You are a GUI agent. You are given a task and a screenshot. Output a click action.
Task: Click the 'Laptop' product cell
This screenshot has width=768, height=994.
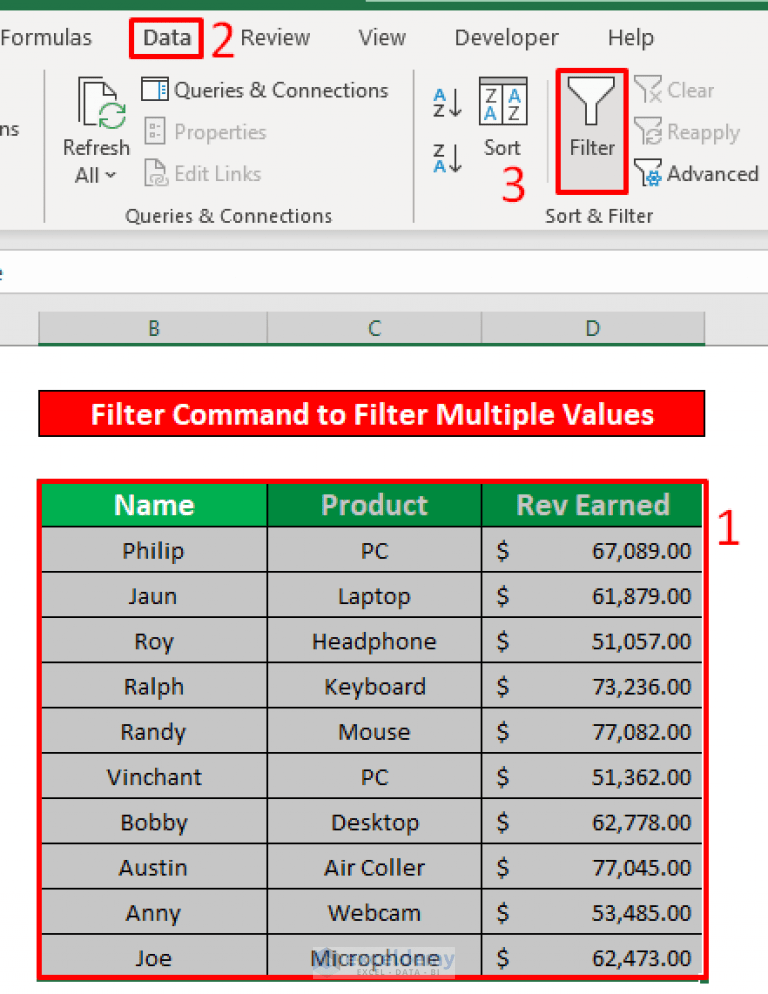click(x=374, y=595)
